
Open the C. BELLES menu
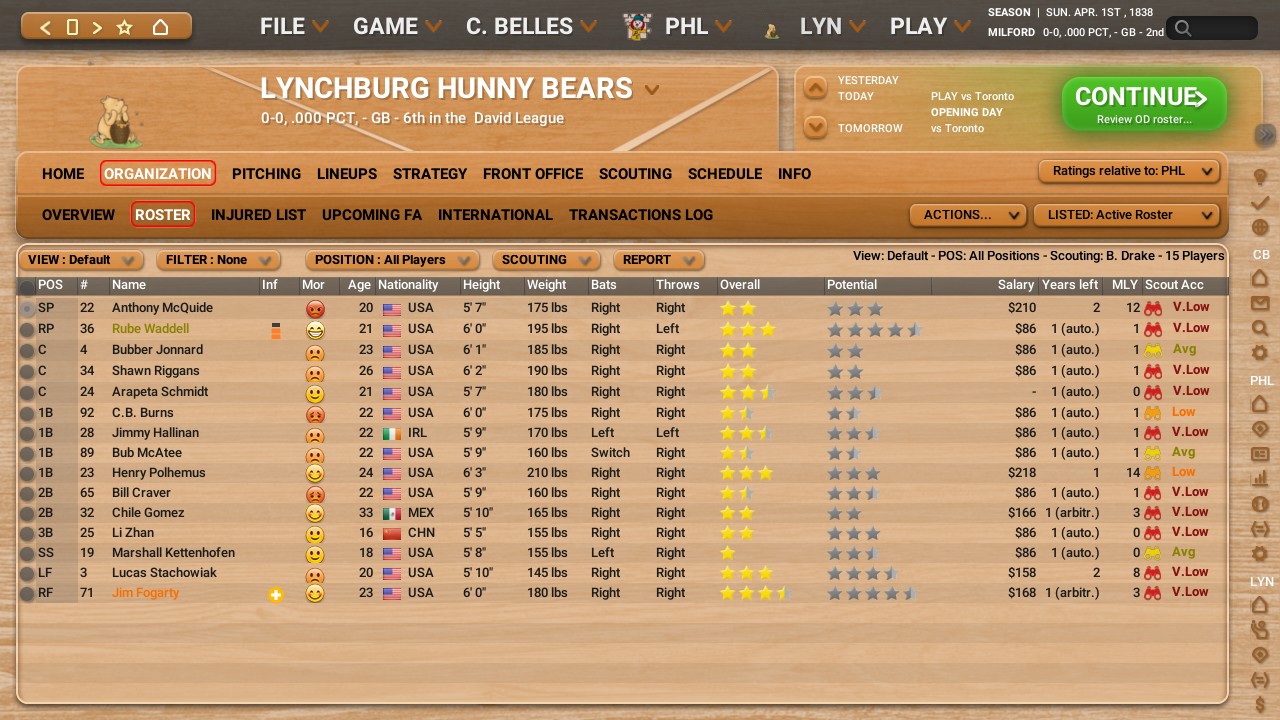click(x=532, y=27)
